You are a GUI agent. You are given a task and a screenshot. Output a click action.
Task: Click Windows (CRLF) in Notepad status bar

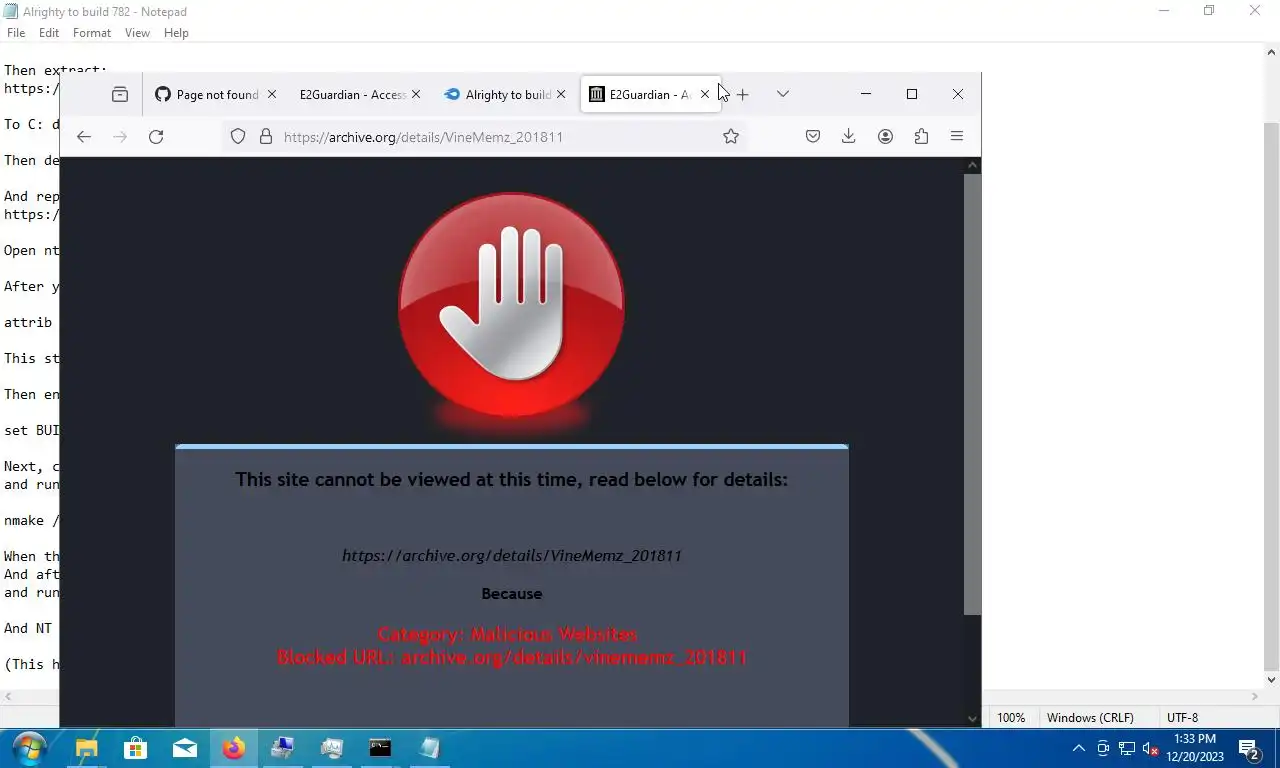pos(1090,718)
